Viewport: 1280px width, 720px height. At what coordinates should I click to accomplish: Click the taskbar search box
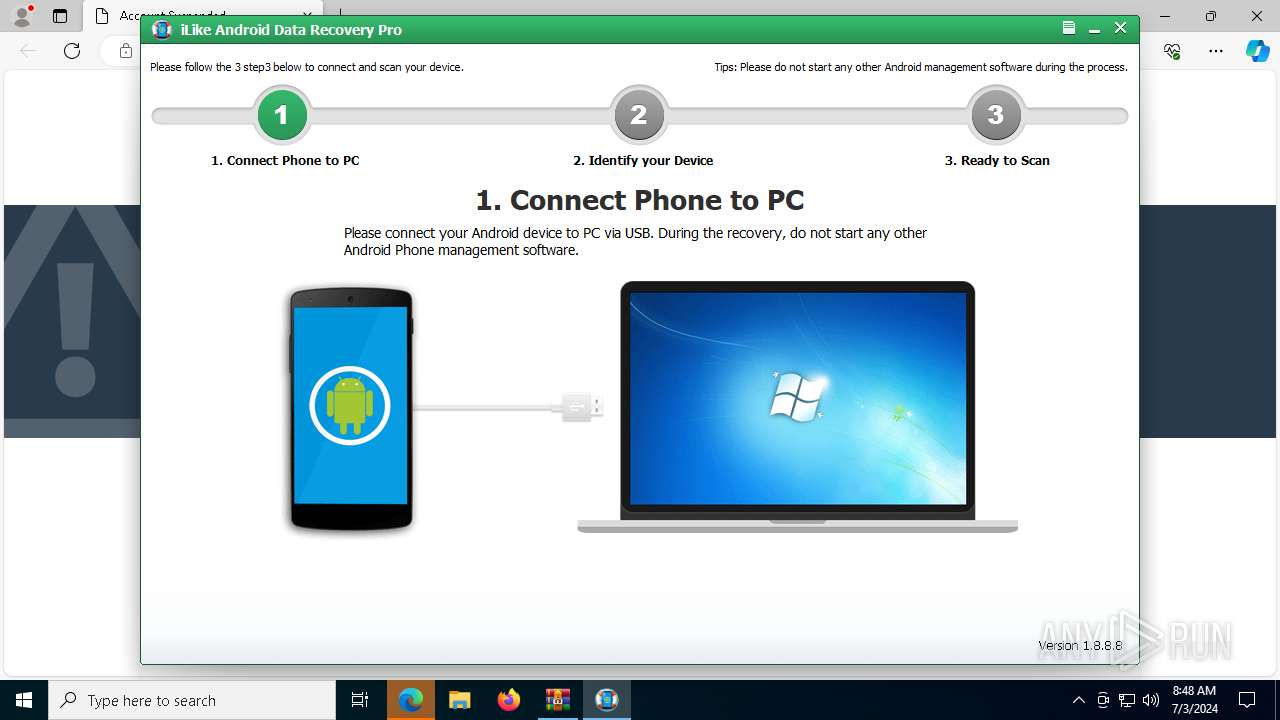click(192, 700)
